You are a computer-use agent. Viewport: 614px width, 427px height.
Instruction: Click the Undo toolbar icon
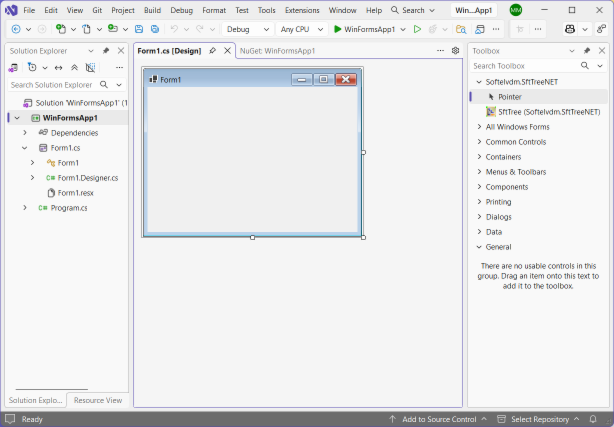tap(174, 29)
